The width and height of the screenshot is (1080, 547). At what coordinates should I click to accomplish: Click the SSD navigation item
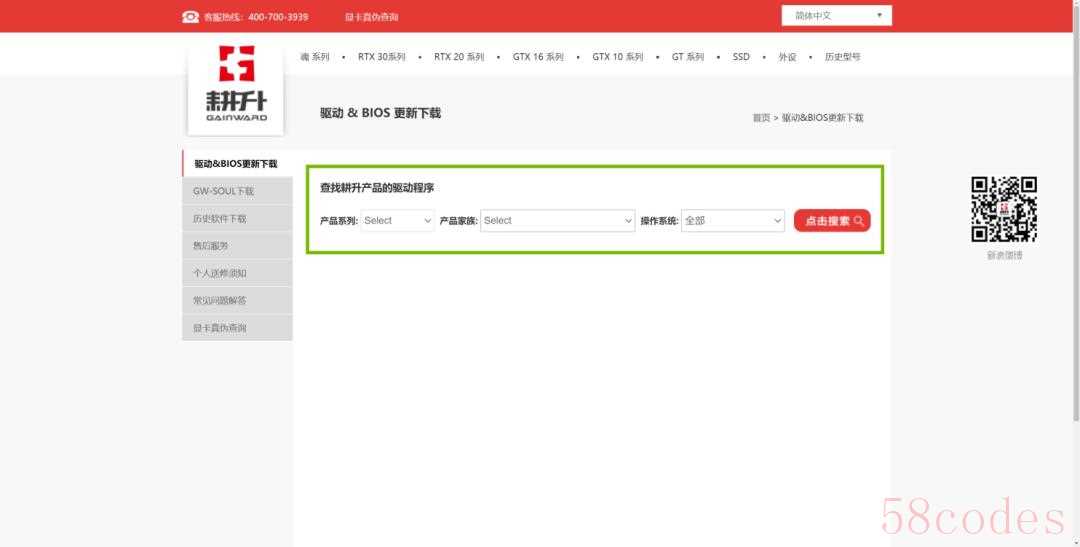coord(741,57)
